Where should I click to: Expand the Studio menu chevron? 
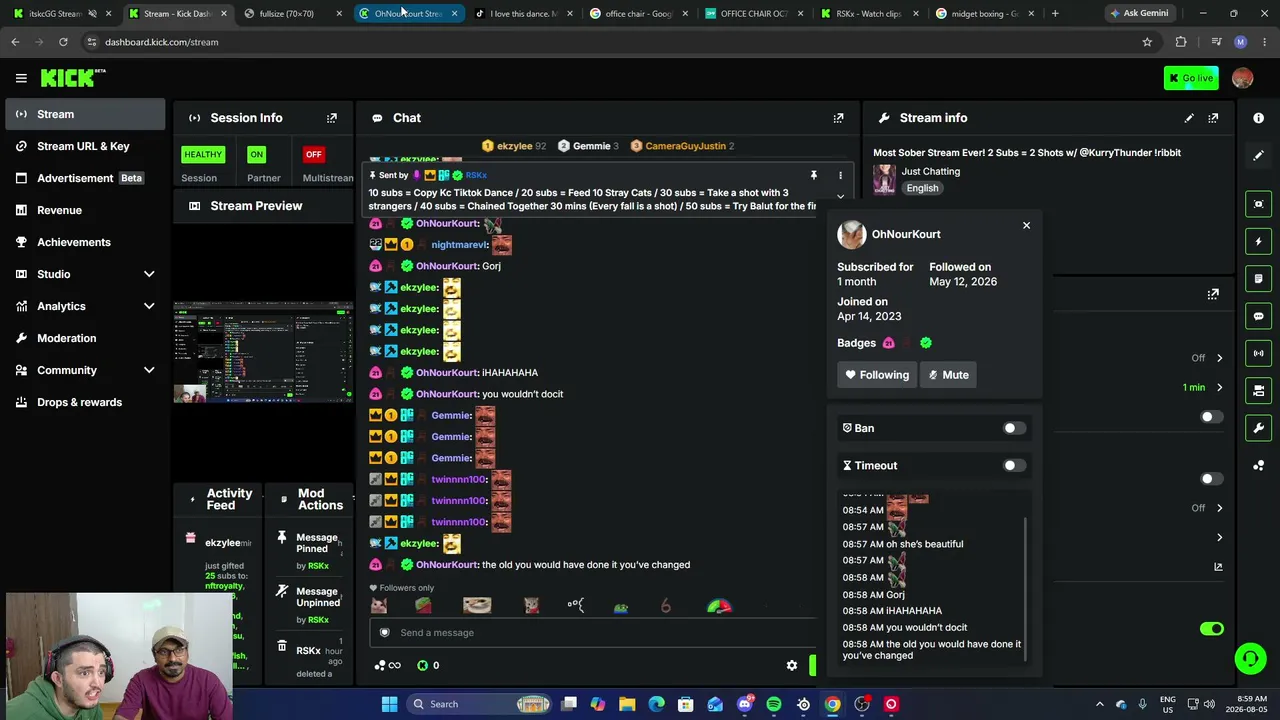pos(149,274)
